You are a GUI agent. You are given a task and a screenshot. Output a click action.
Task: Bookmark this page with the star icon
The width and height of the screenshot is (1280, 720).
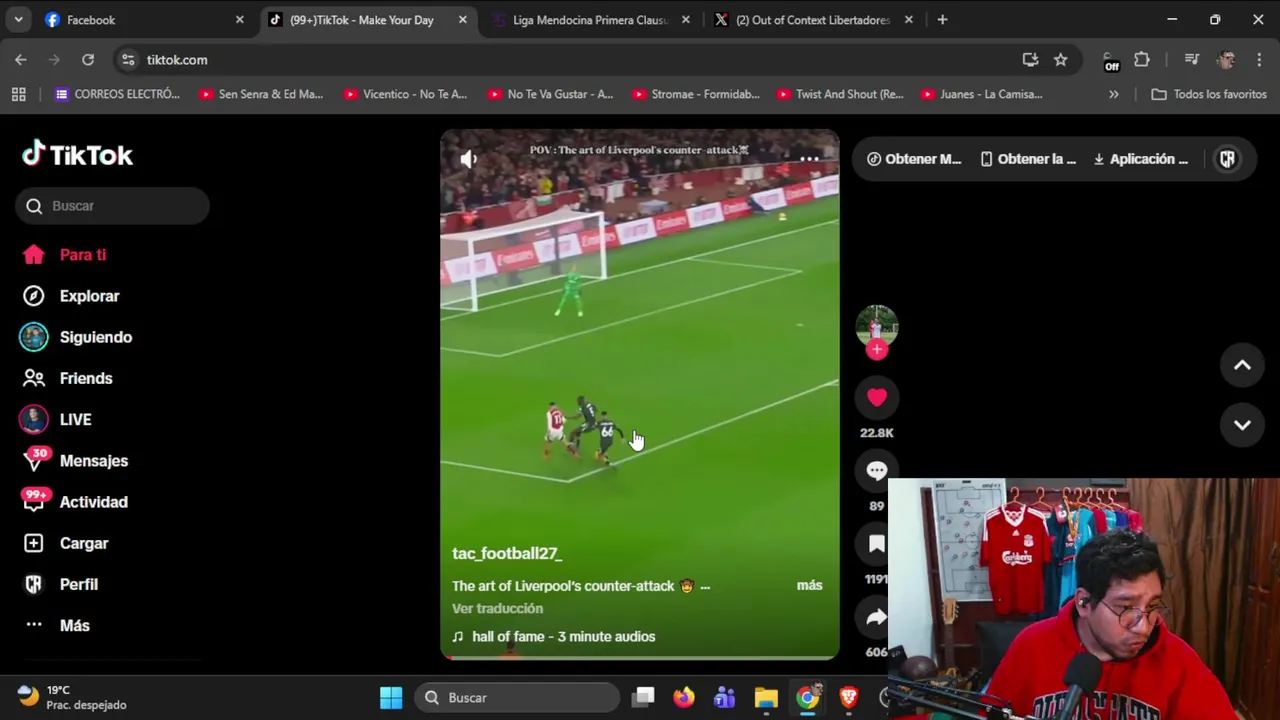pyautogui.click(x=1060, y=60)
